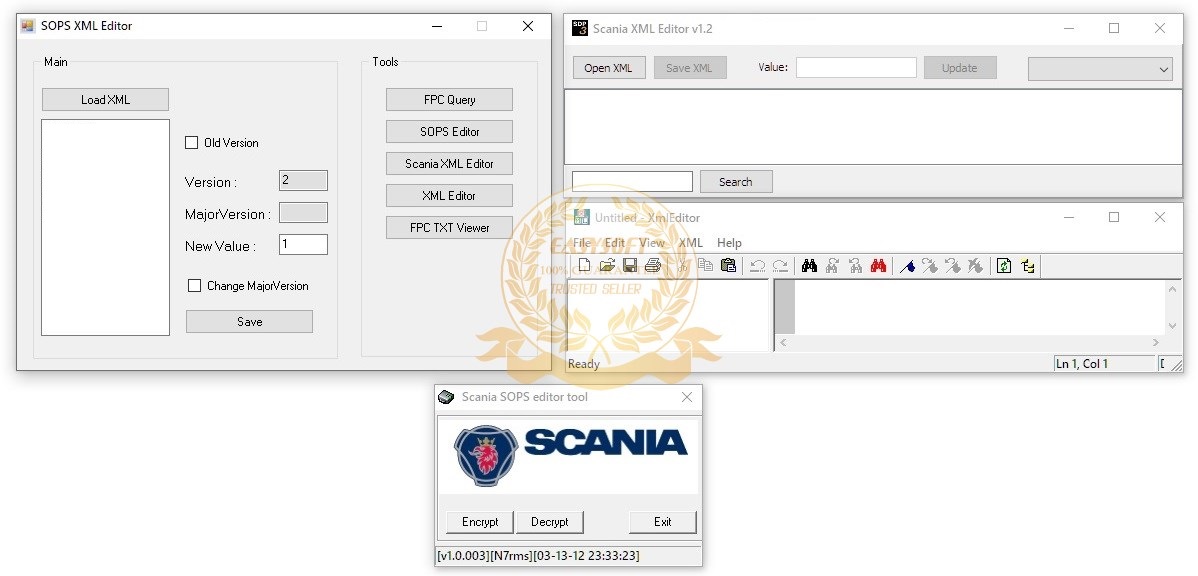Click Decrypt button in SOPS editor tool

pyautogui.click(x=549, y=522)
